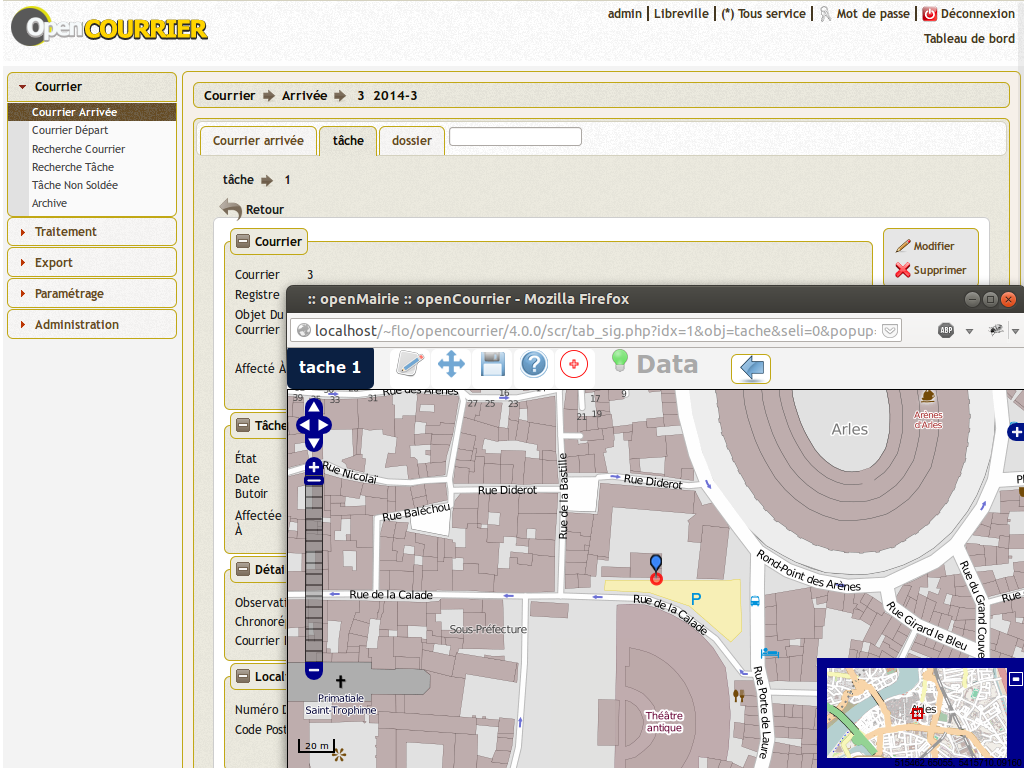Expand the Administration sidebar menu

(91, 325)
